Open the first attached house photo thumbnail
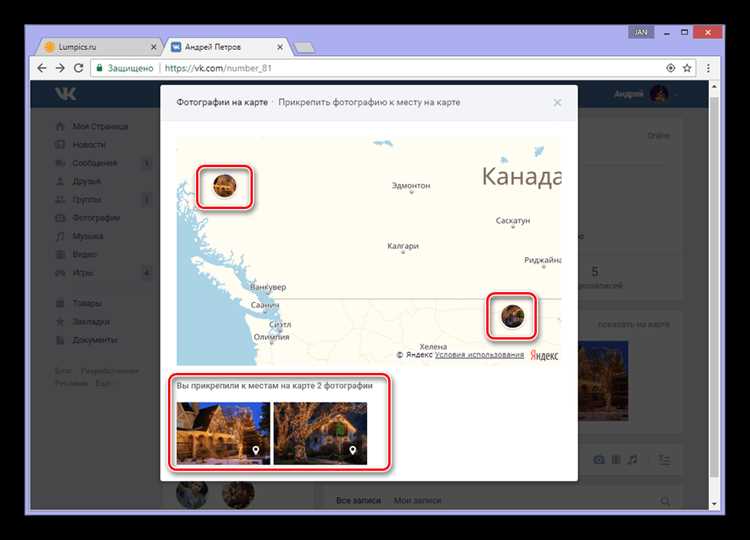This screenshot has height=540, width=750. click(x=223, y=433)
